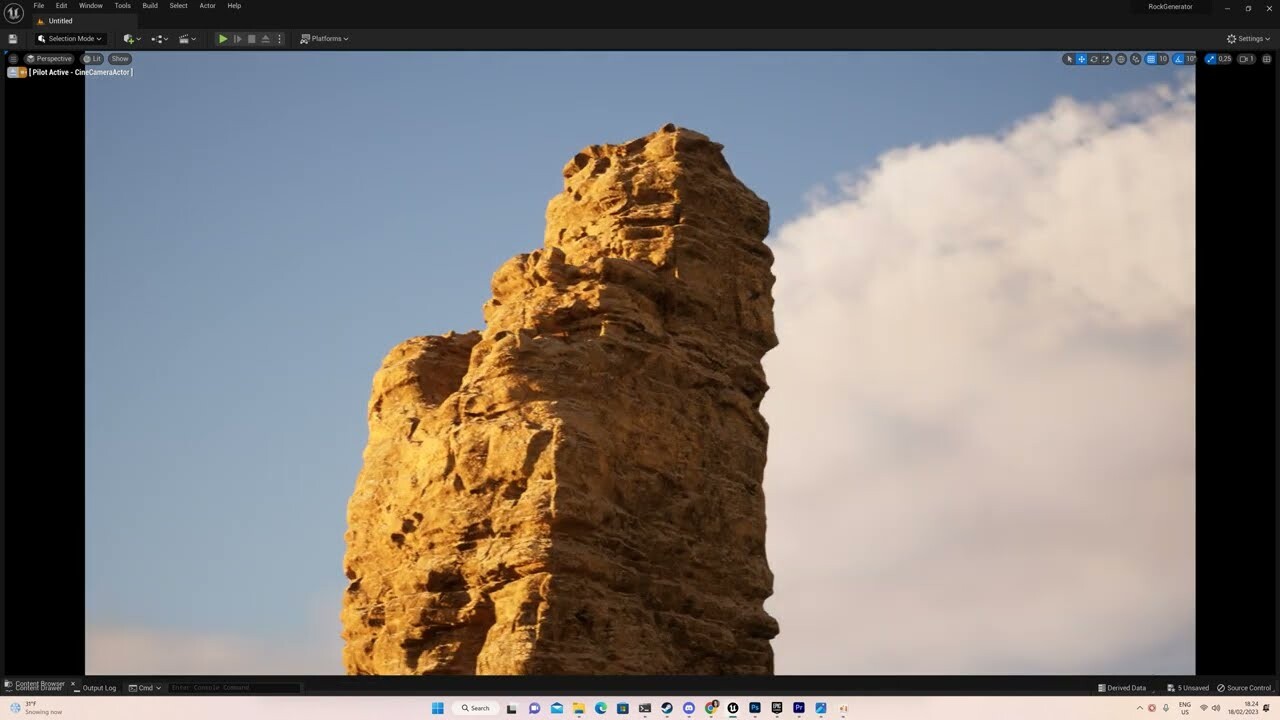
Task: Select the Move tool in the viewport
Action: [x=1081, y=58]
